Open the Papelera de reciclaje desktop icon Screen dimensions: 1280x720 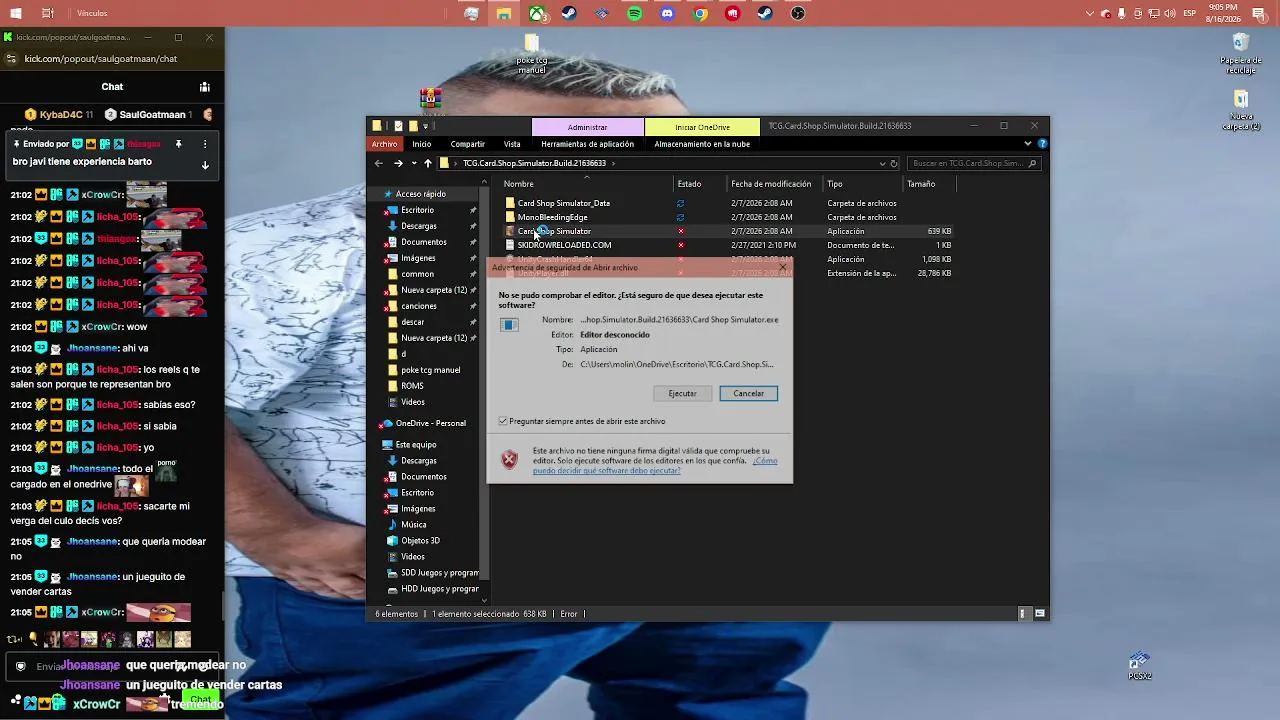pyautogui.click(x=1241, y=54)
